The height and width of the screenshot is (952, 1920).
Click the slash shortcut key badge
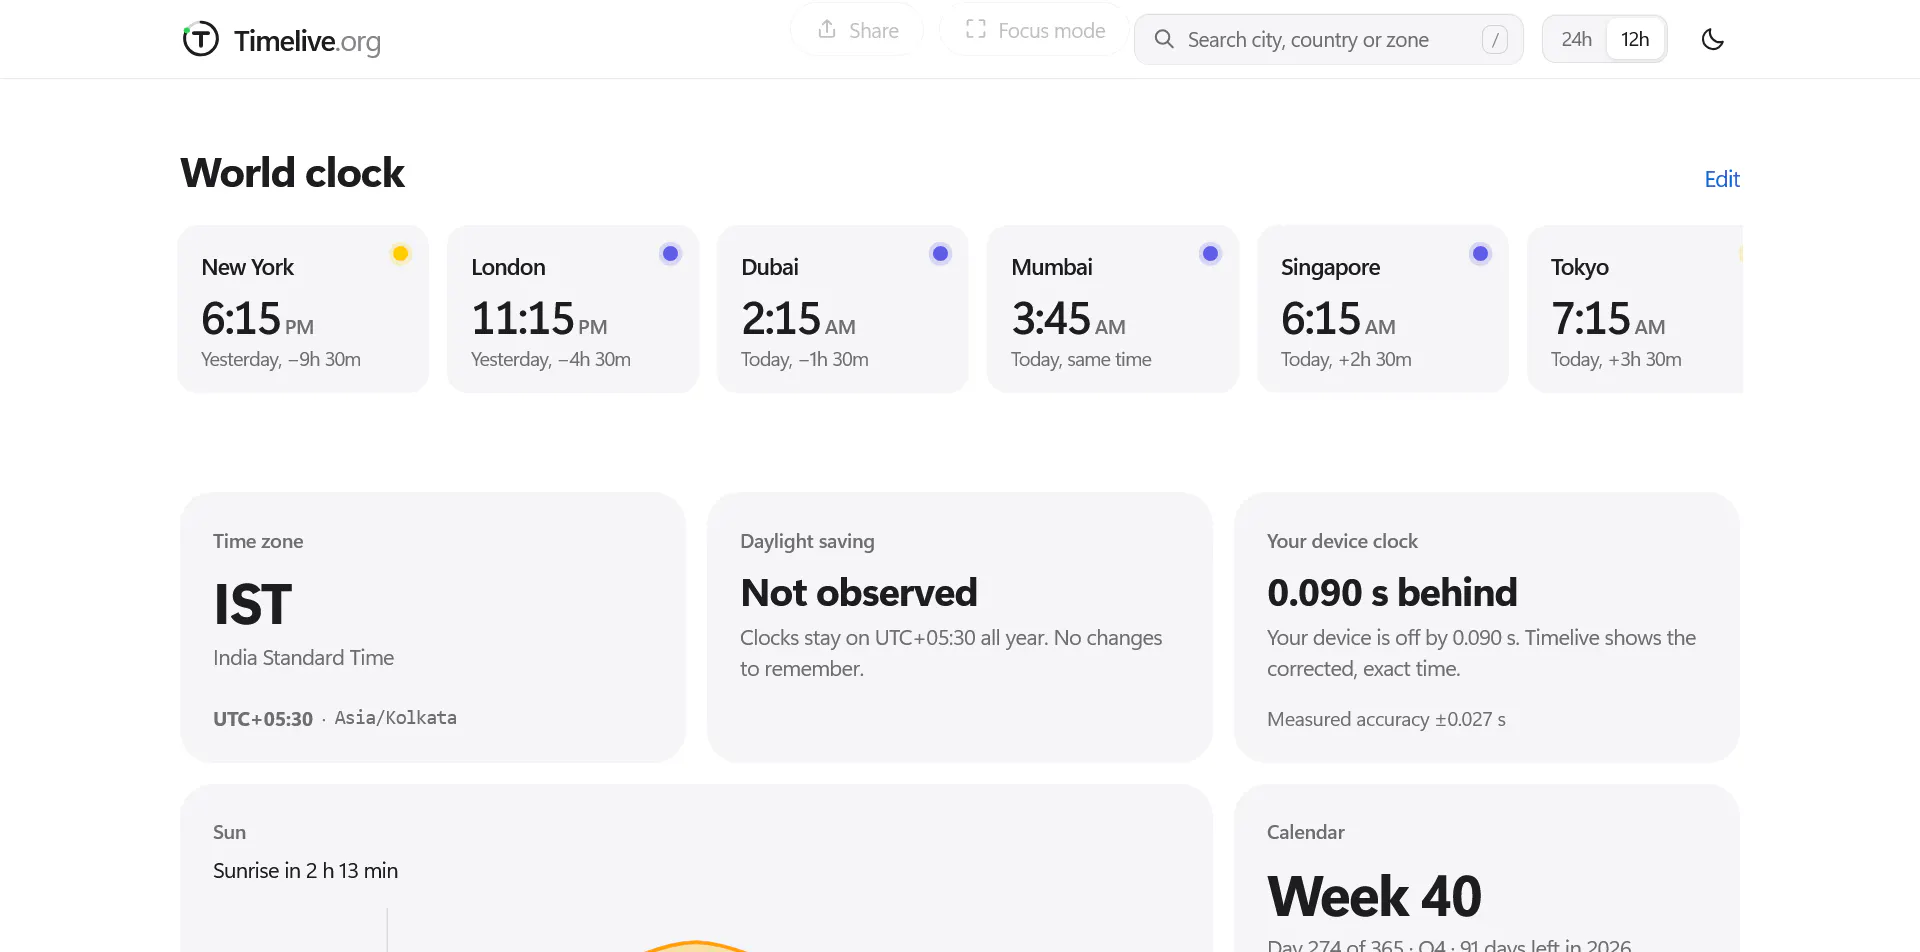pyautogui.click(x=1494, y=39)
